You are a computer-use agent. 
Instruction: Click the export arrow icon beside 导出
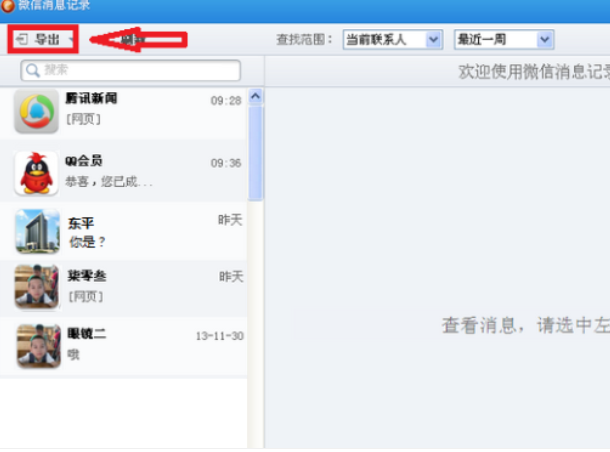coord(21,39)
